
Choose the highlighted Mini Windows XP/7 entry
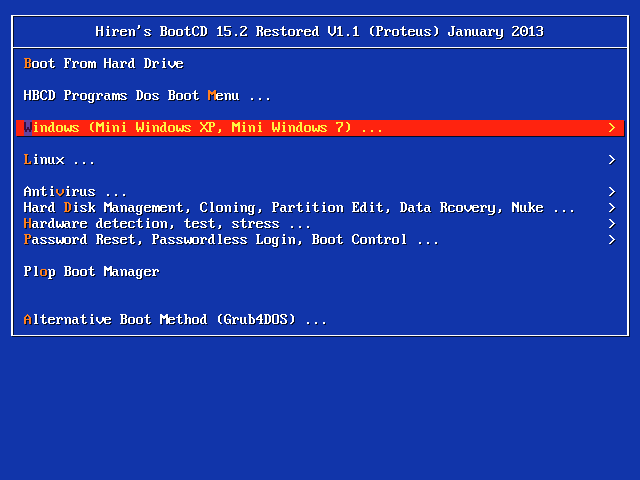[x=320, y=128]
